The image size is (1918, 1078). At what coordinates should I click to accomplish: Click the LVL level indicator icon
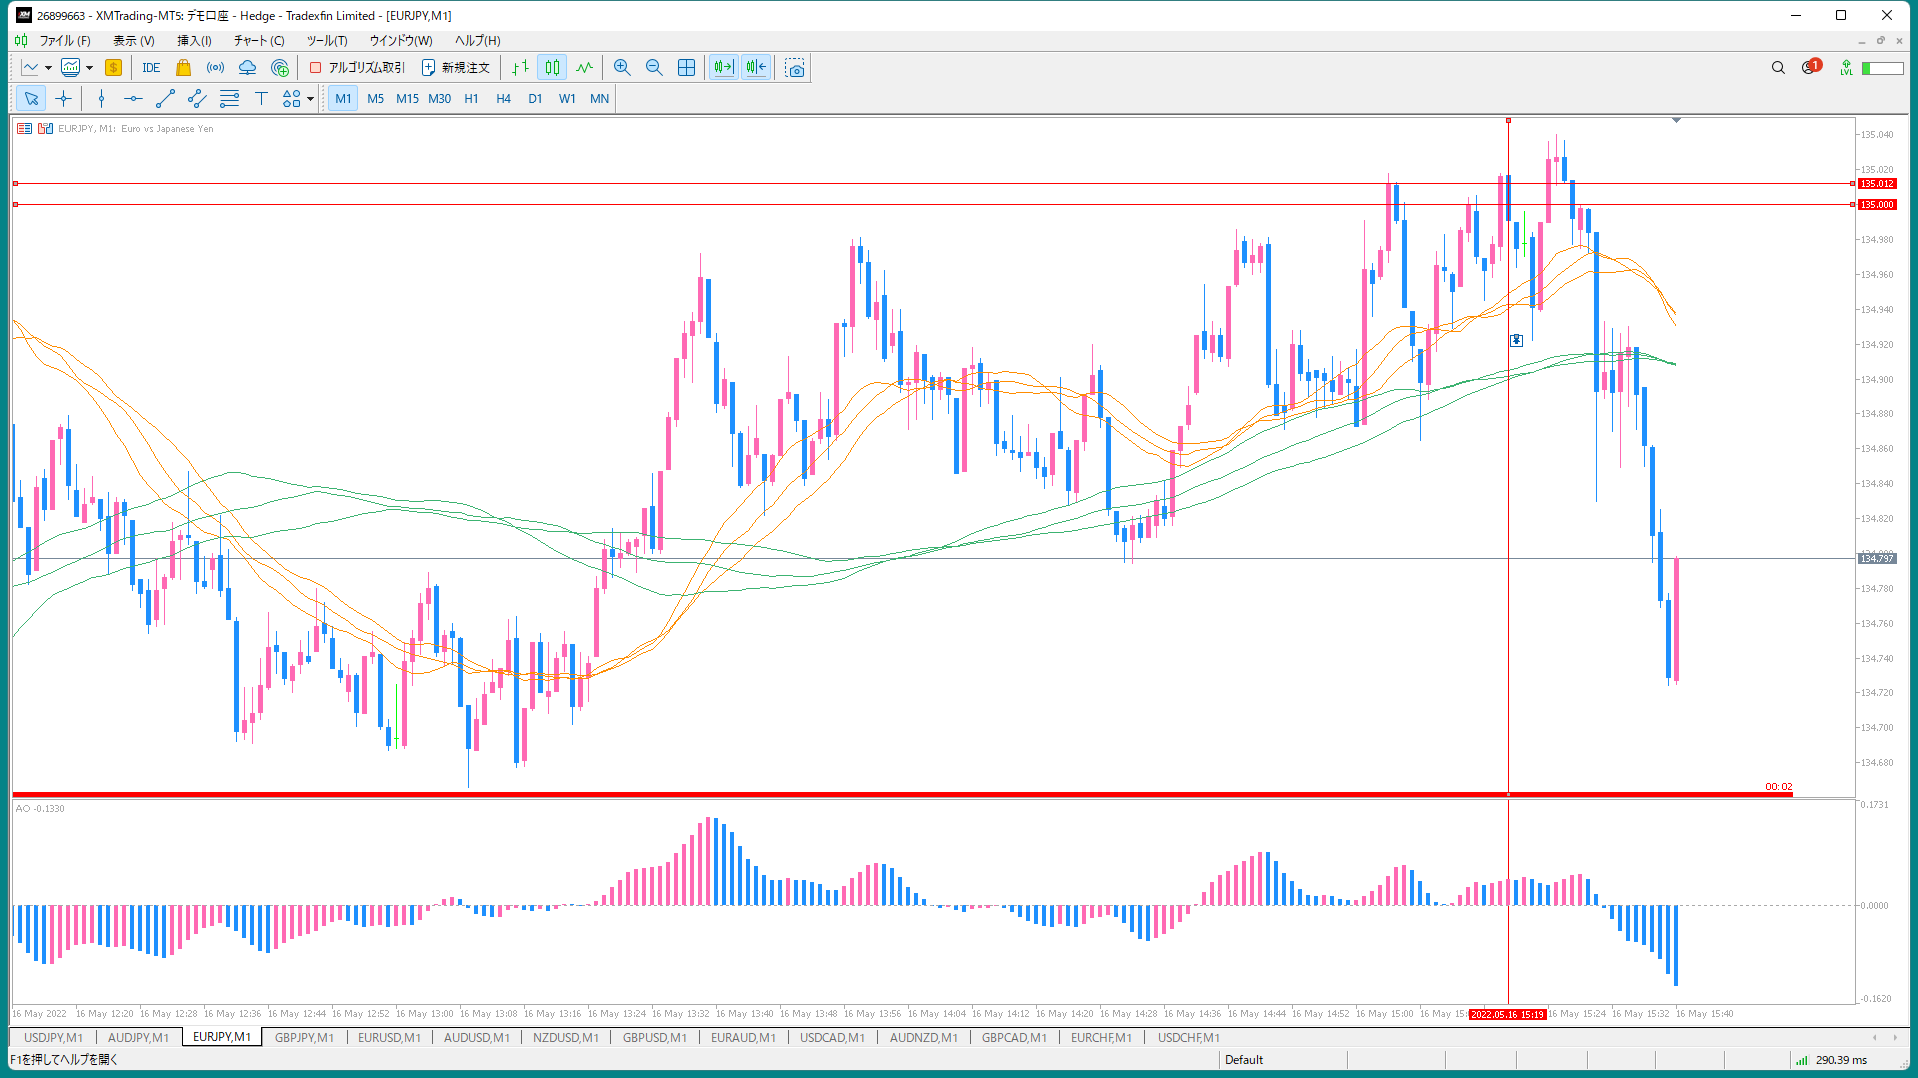coord(1846,68)
